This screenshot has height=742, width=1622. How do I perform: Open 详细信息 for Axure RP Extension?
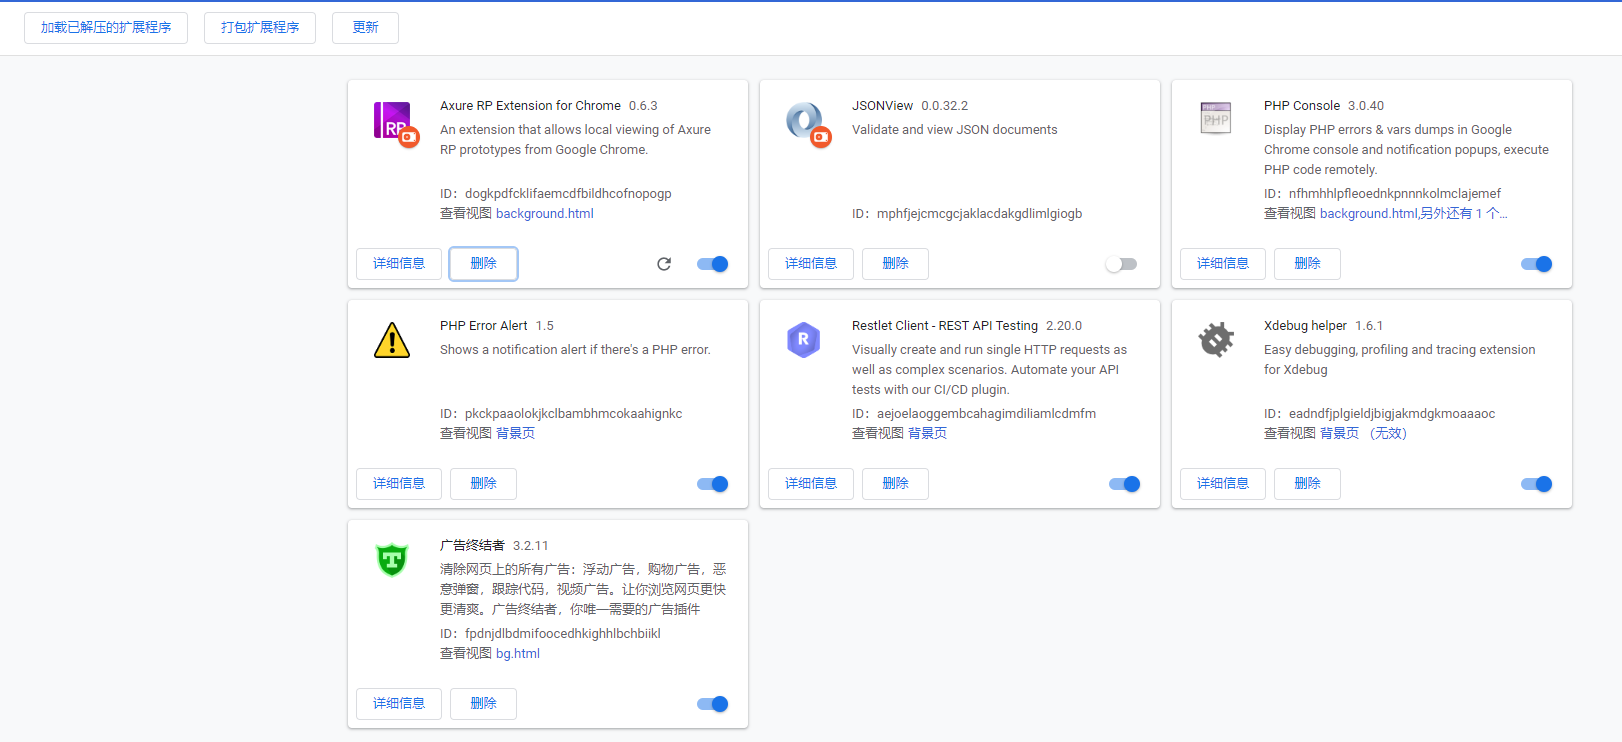pyautogui.click(x=399, y=264)
